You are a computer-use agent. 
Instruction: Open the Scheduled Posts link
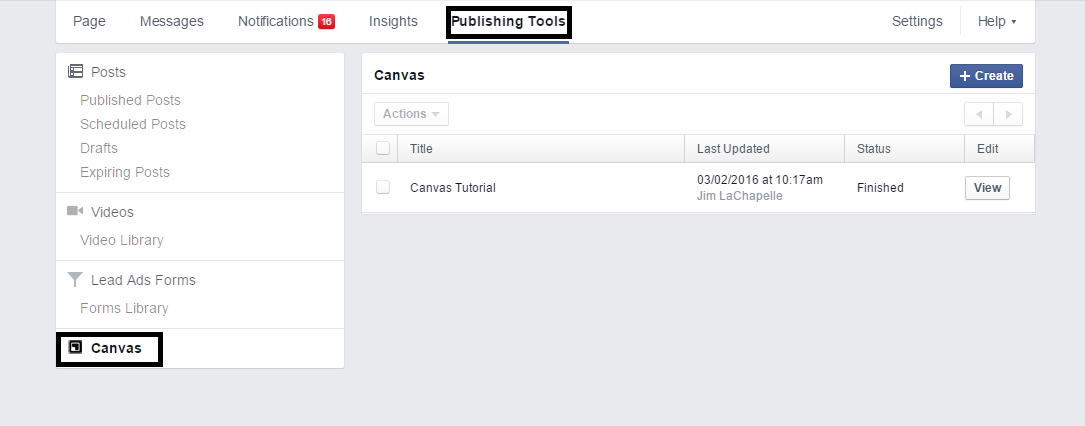[x=133, y=124]
